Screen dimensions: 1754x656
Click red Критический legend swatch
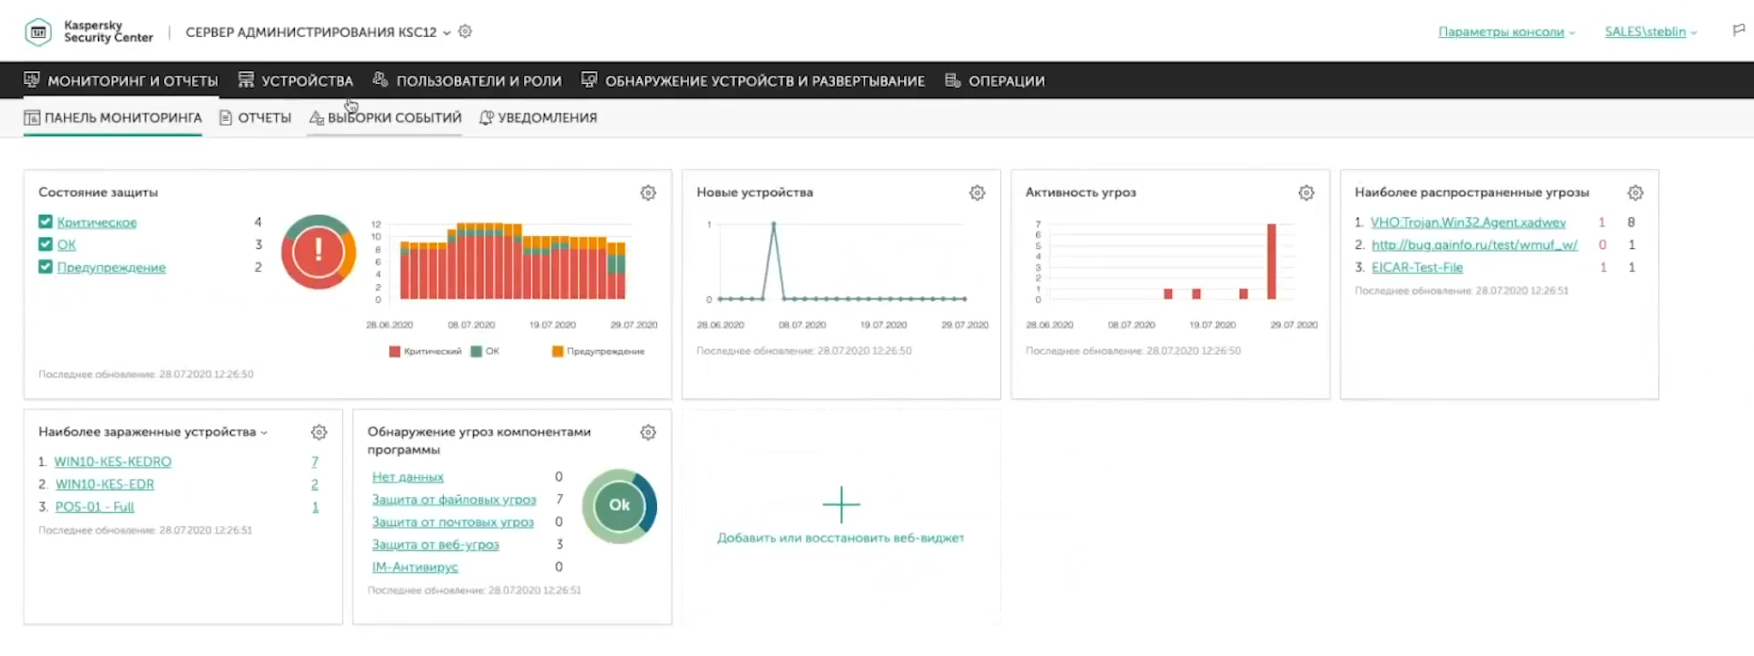(394, 351)
